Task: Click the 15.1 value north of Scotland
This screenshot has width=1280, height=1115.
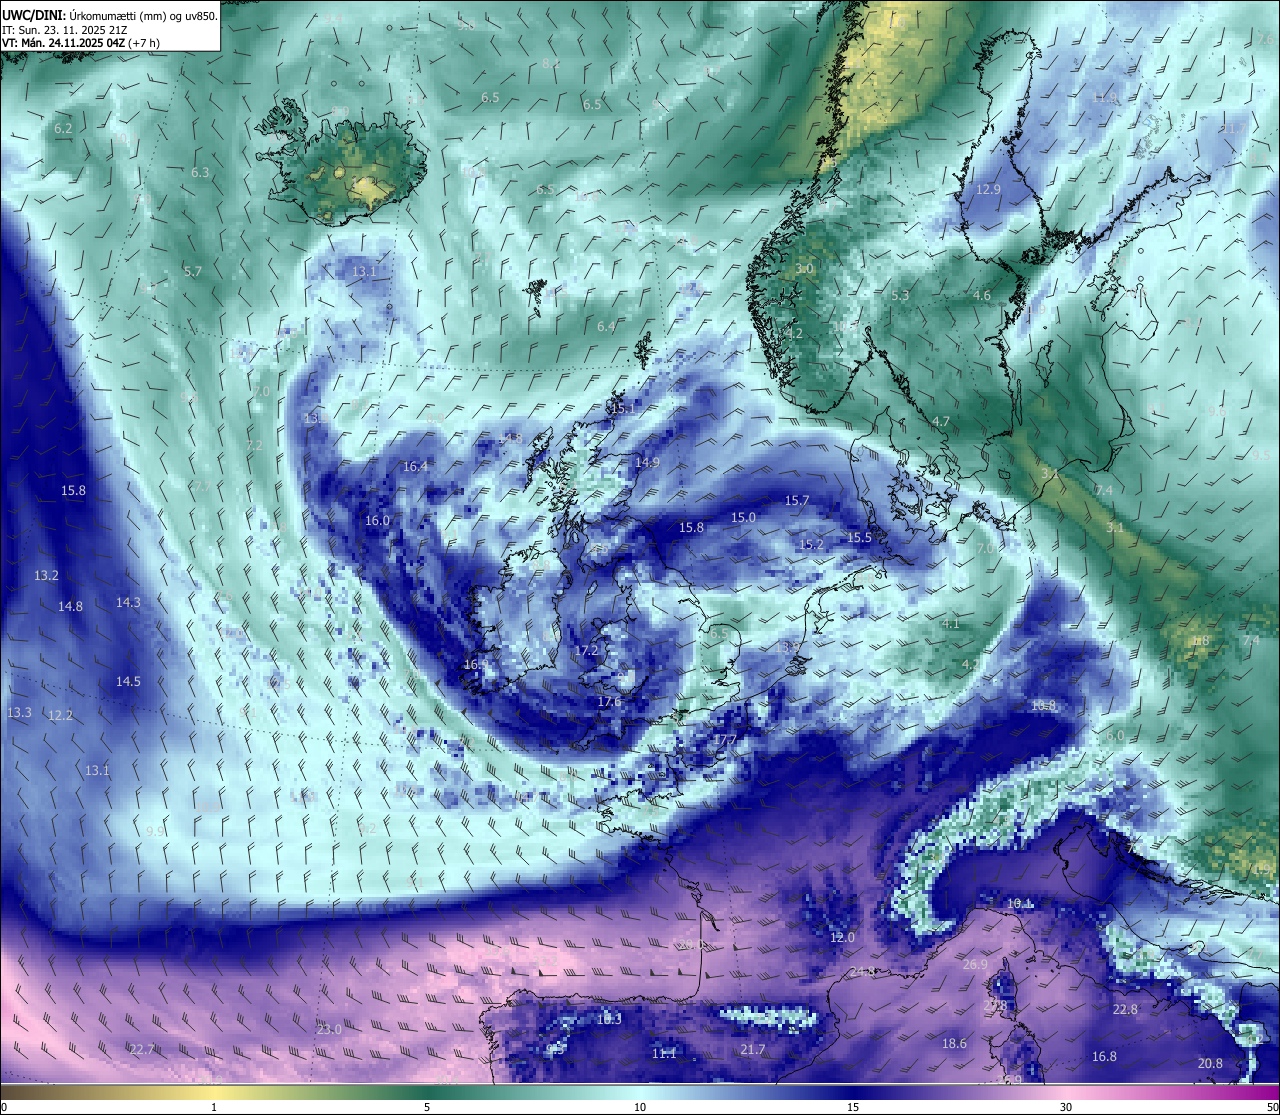Action: [x=623, y=409]
